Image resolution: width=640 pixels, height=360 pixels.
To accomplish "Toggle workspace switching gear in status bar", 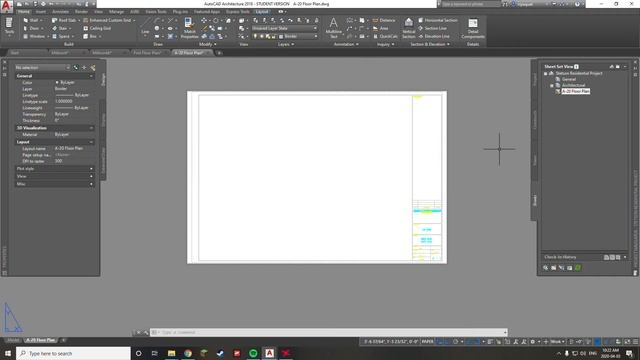I will pos(532,342).
